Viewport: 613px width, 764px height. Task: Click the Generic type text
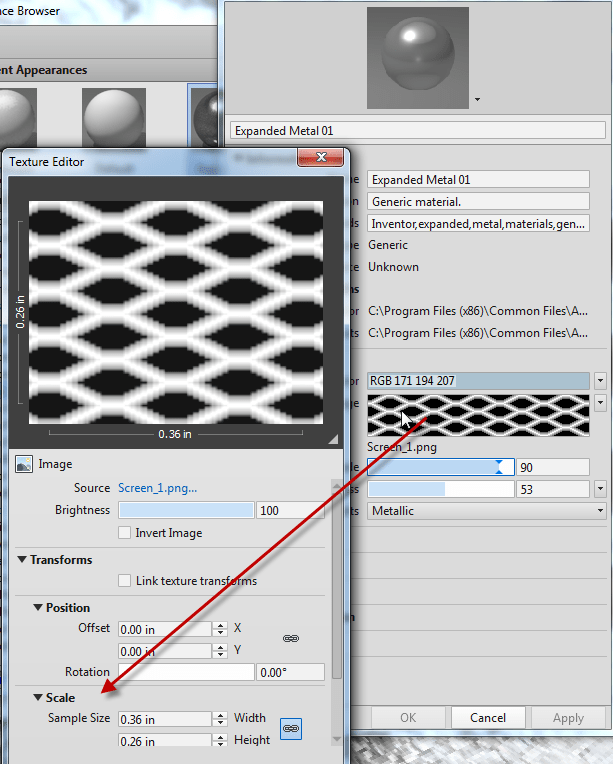pyautogui.click(x=388, y=245)
